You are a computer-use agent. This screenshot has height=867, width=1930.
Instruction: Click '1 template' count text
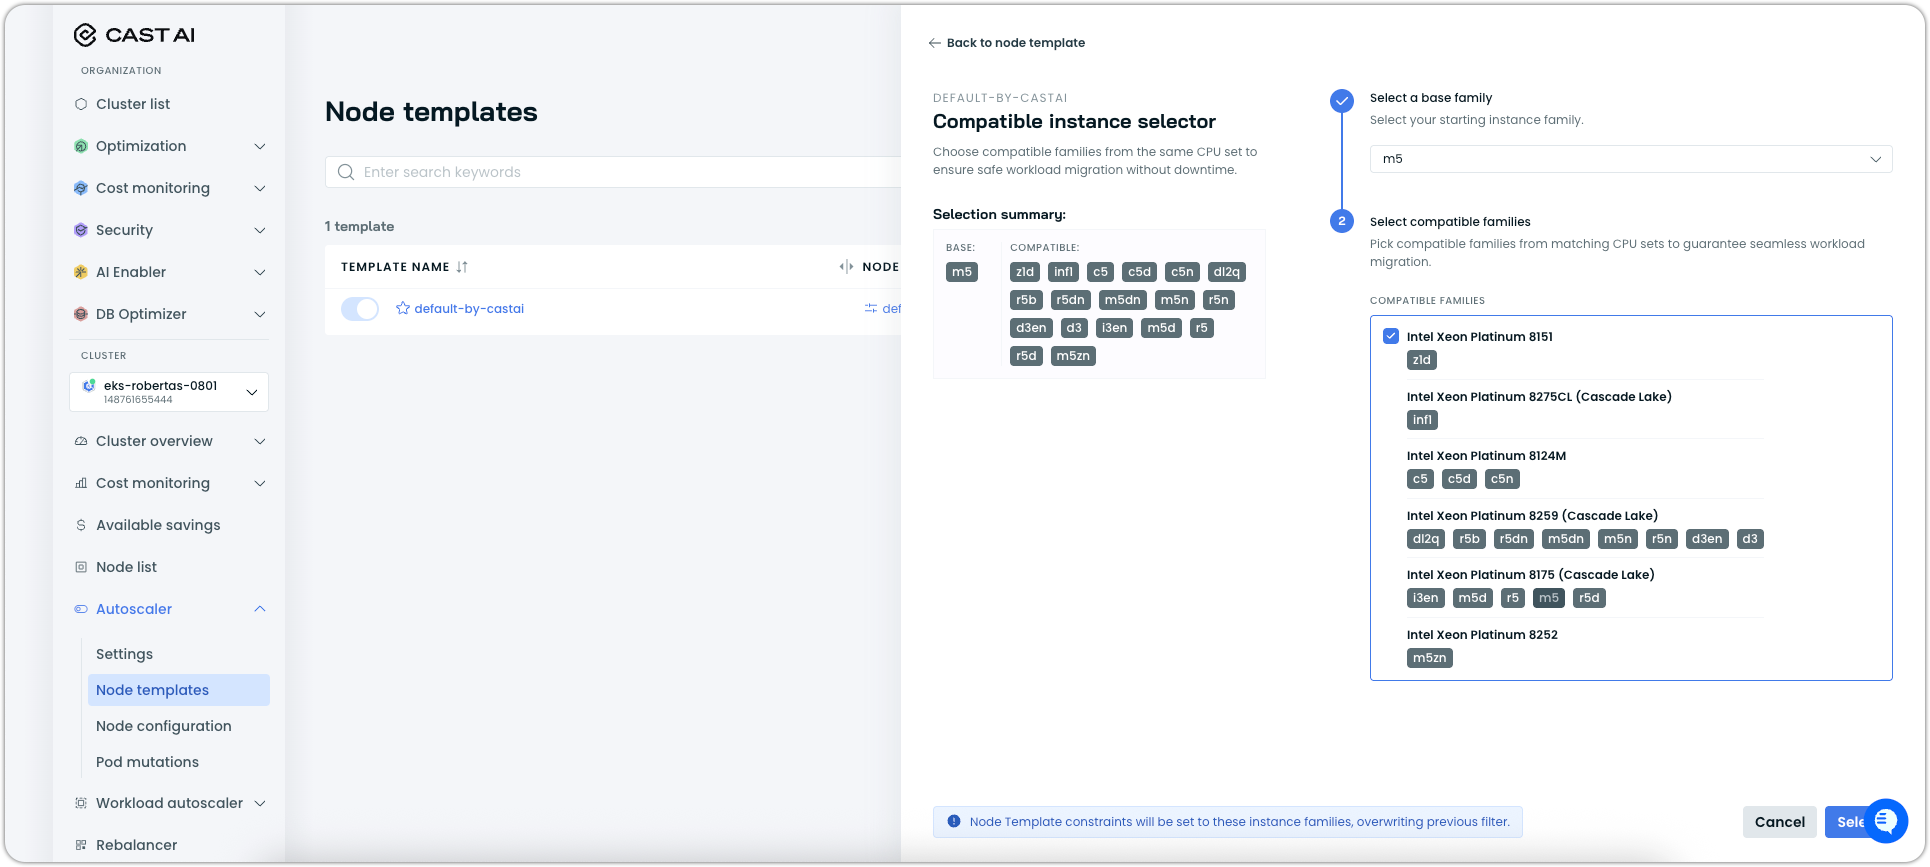(360, 227)
